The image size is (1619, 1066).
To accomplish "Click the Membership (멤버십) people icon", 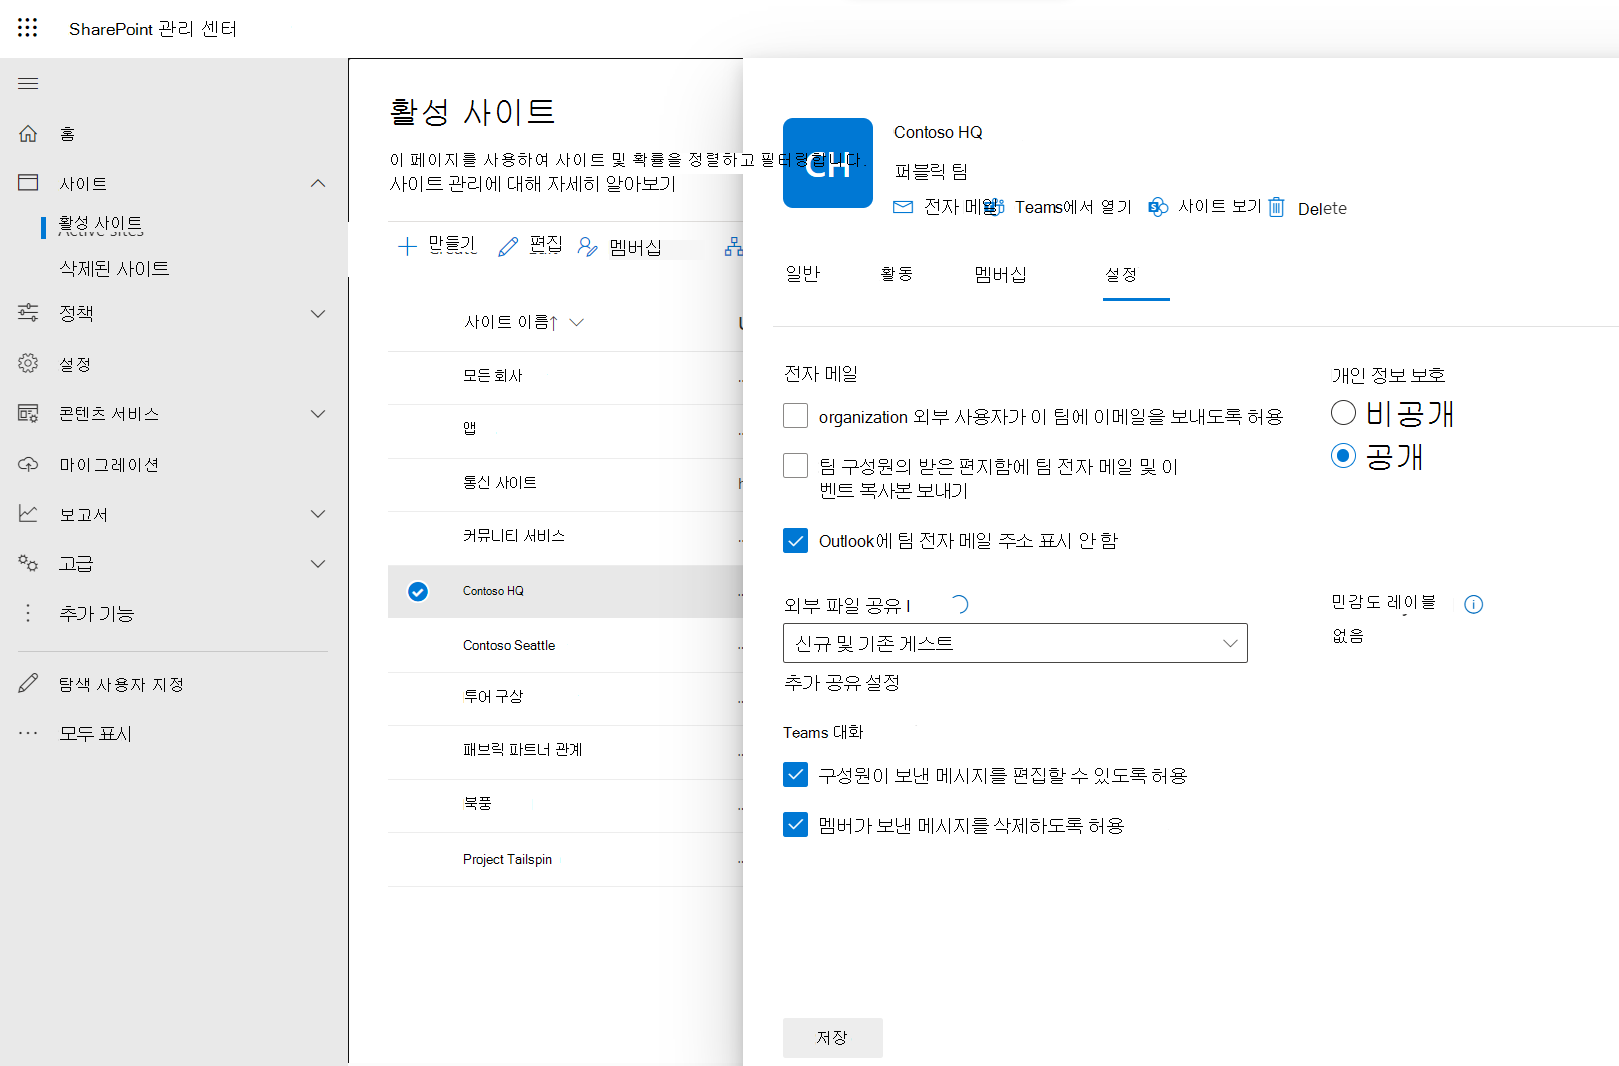I will point(587,246).
